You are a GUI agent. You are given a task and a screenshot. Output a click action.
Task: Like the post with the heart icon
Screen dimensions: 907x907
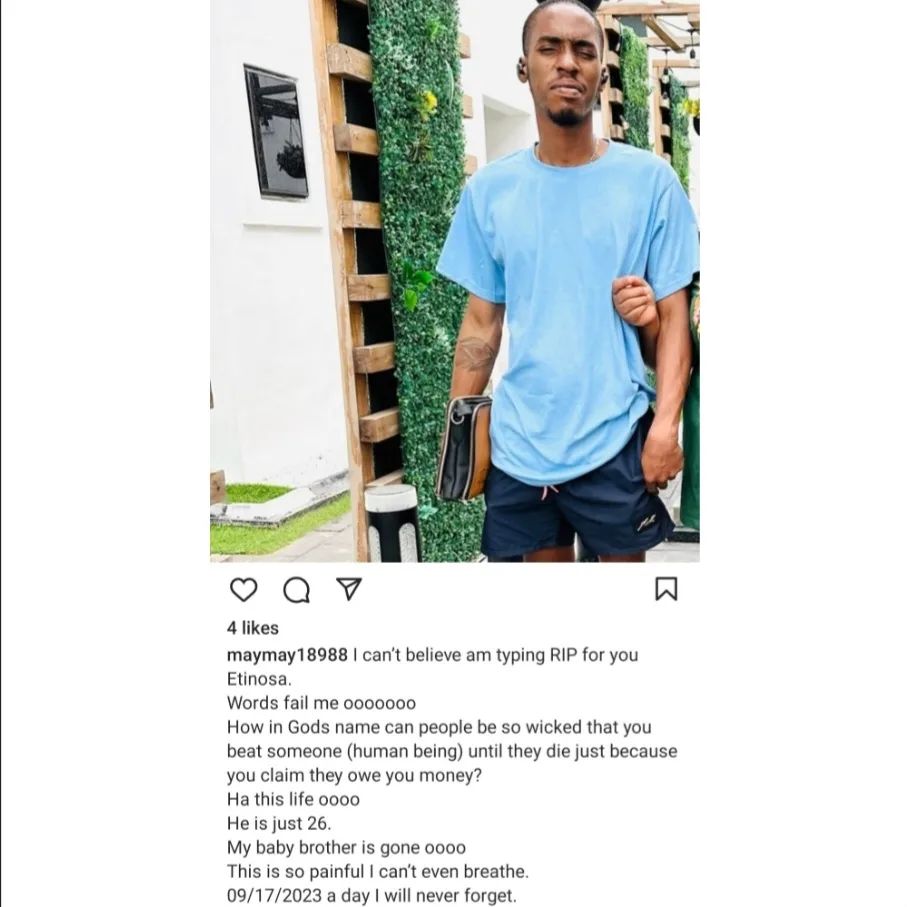(244, 589)
